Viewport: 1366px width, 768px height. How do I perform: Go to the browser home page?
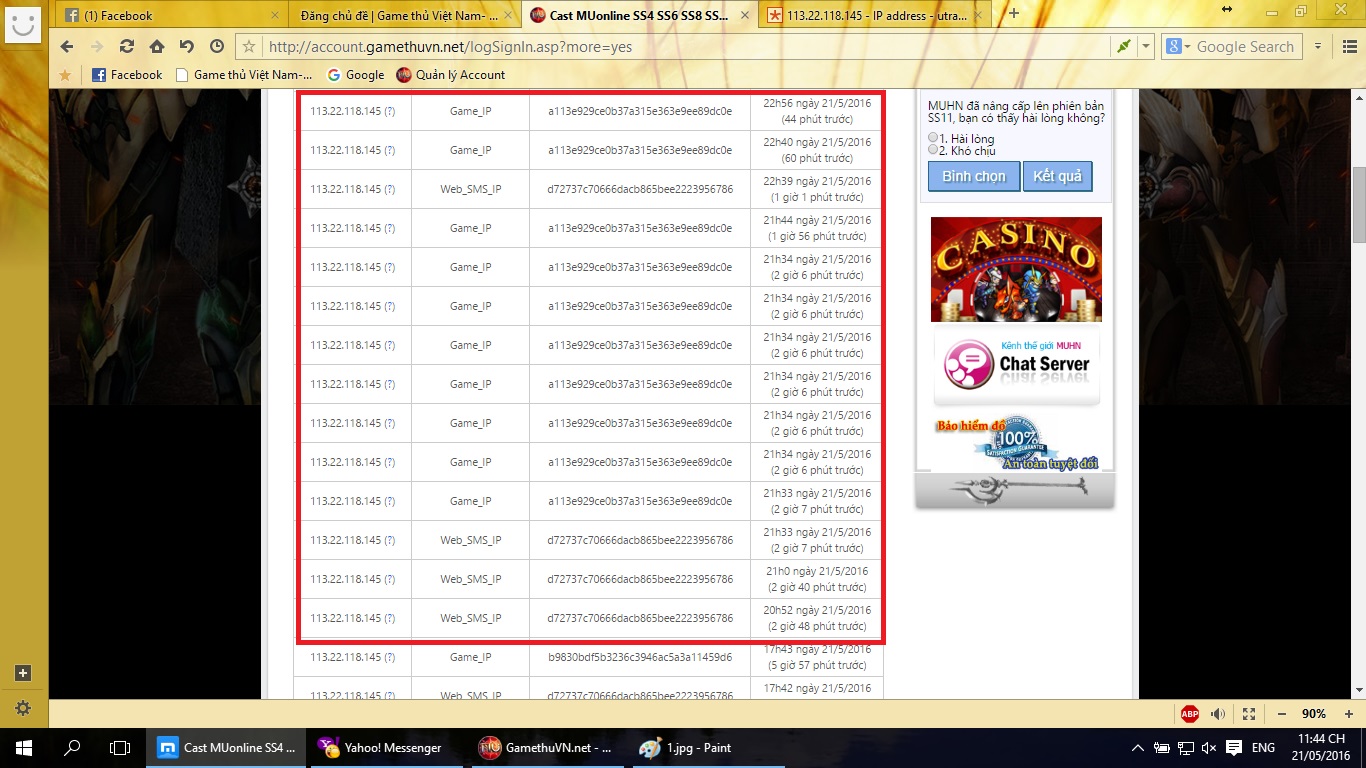coord(157,47)
